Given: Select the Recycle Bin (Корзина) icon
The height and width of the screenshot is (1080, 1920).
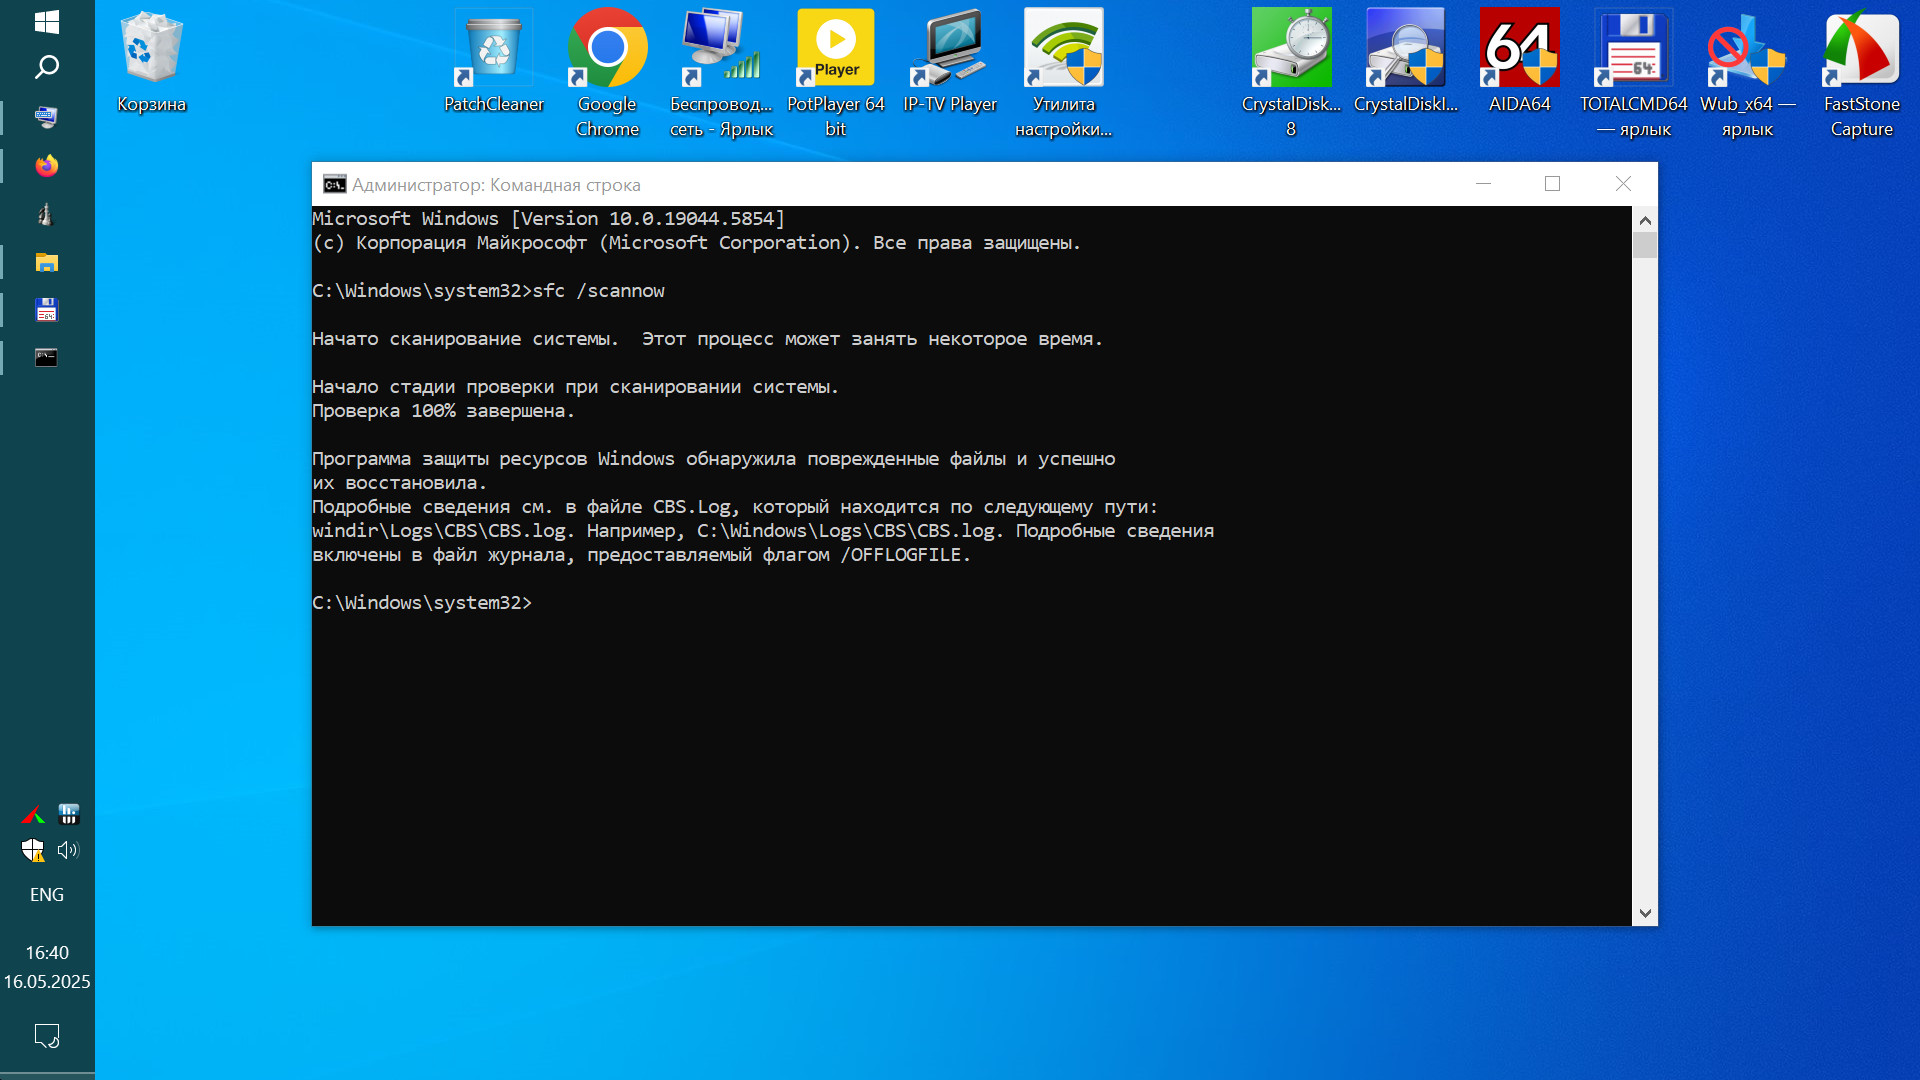Looking at the screenshot, I should coord(152,50).
